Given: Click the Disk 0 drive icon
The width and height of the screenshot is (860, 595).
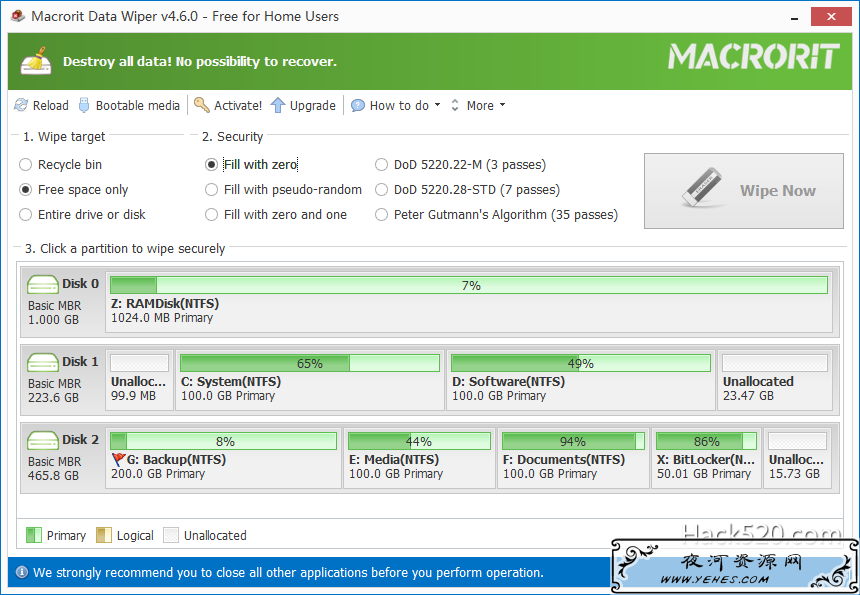Looking at the screenshot, I should pos(43,284).
